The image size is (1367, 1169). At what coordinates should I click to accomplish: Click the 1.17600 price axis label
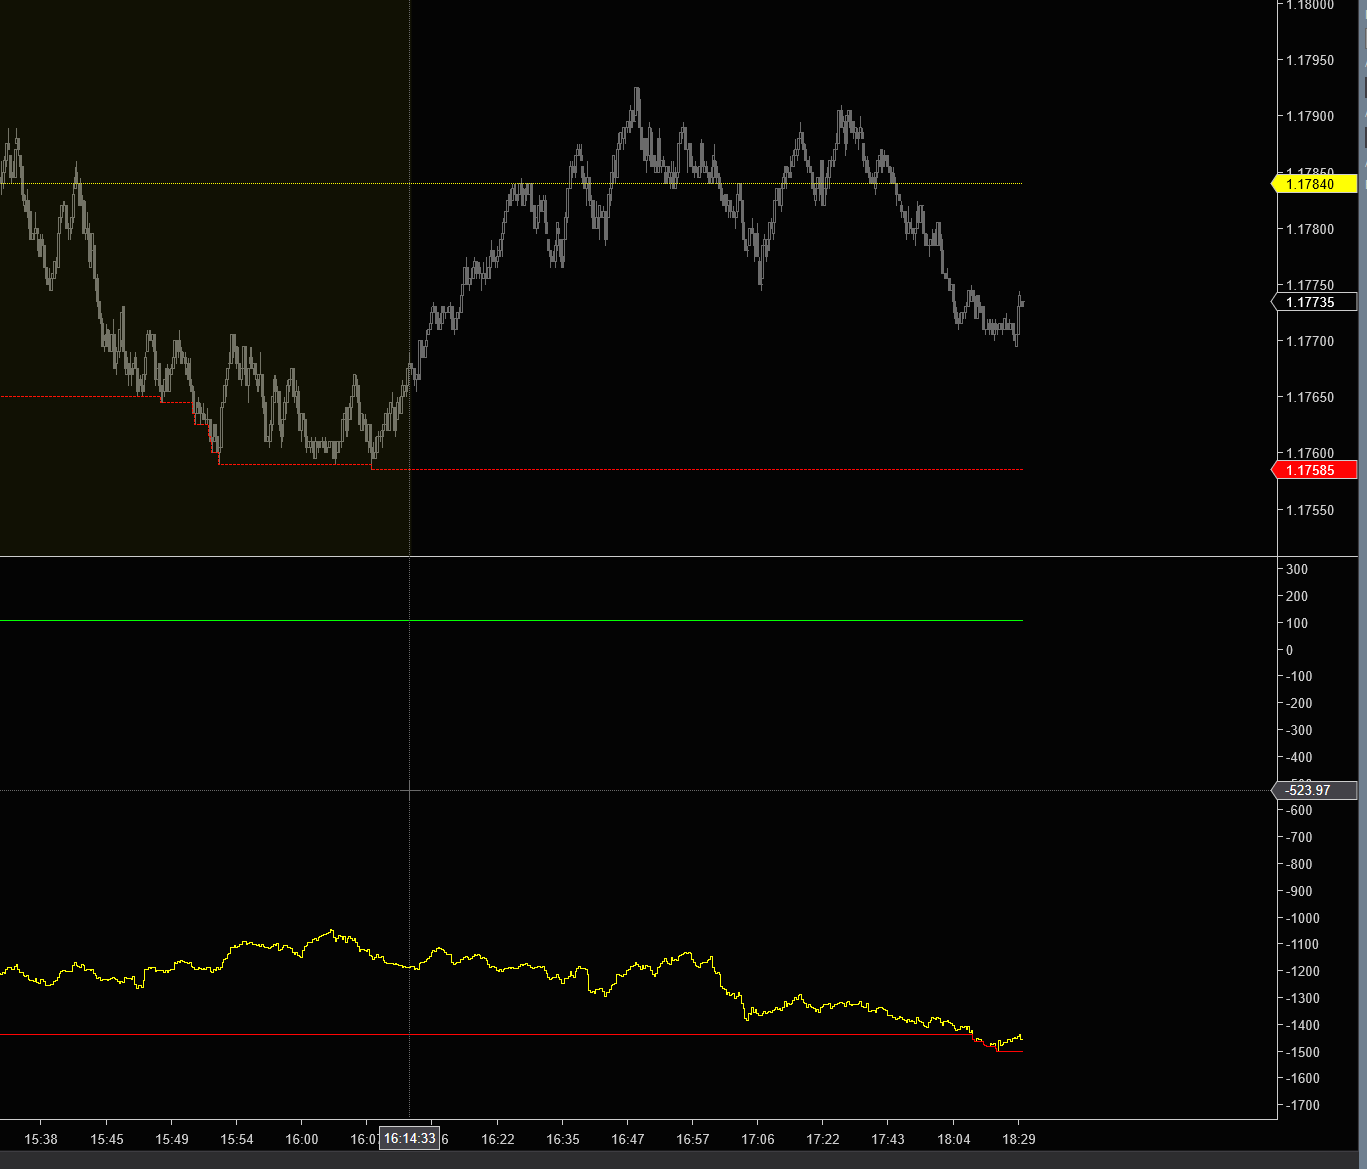1310,453
